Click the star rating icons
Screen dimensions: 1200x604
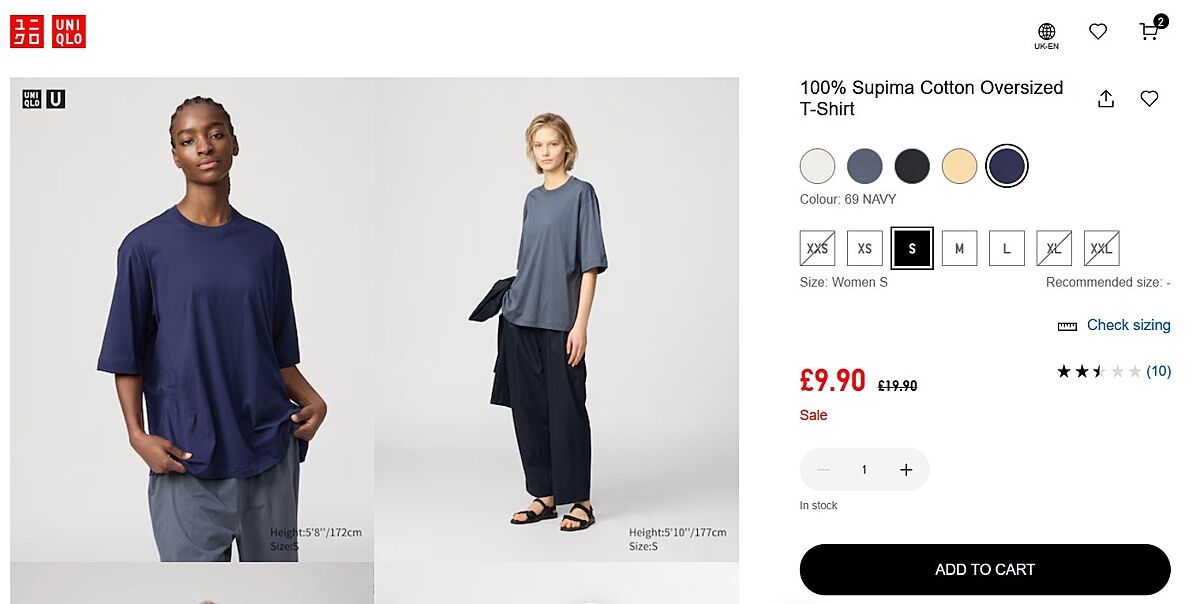pyautogui.click(x=1098, y=372)
